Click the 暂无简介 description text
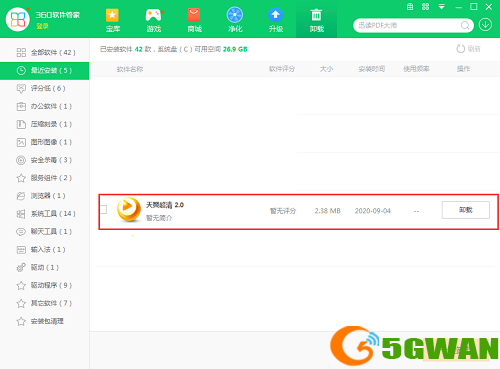 coord(159,218)
